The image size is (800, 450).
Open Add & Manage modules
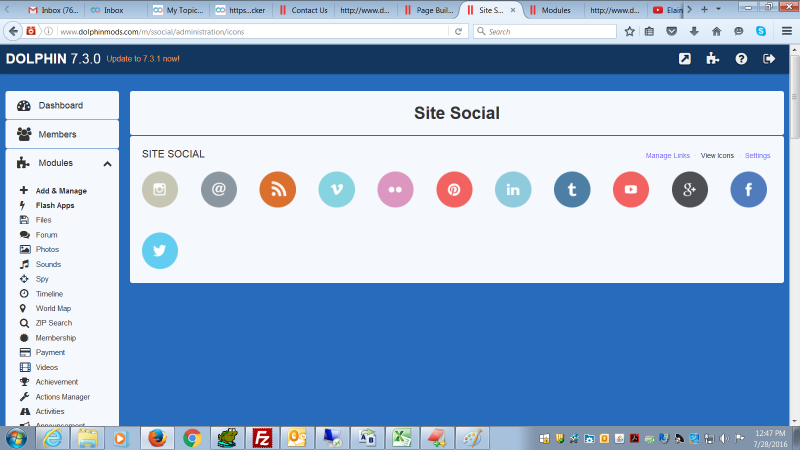coord(61,191)
